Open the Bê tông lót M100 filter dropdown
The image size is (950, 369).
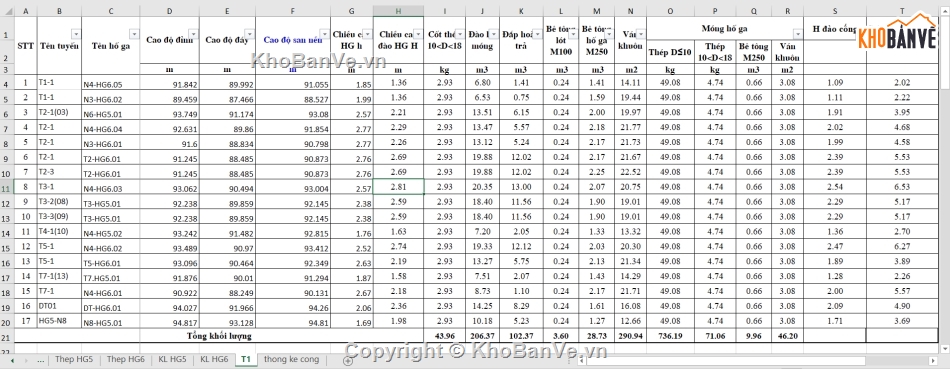pyautogui.click(x=573, y=34)
